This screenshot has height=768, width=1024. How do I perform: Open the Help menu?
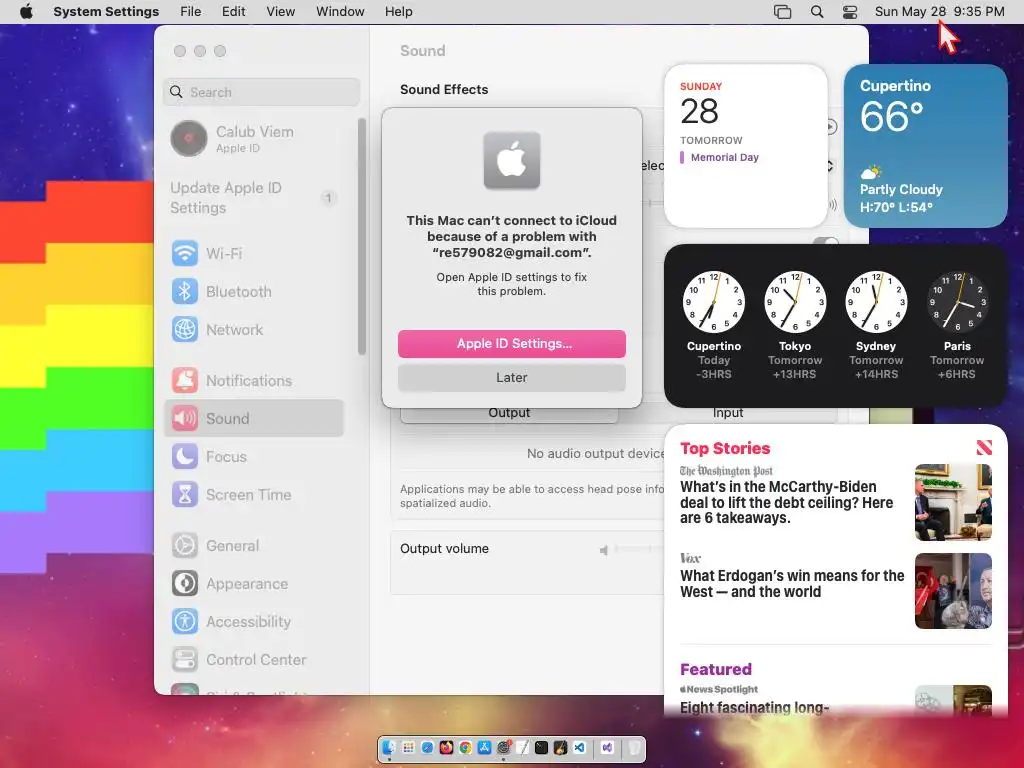pyautogui.click(x=398, y=12)
